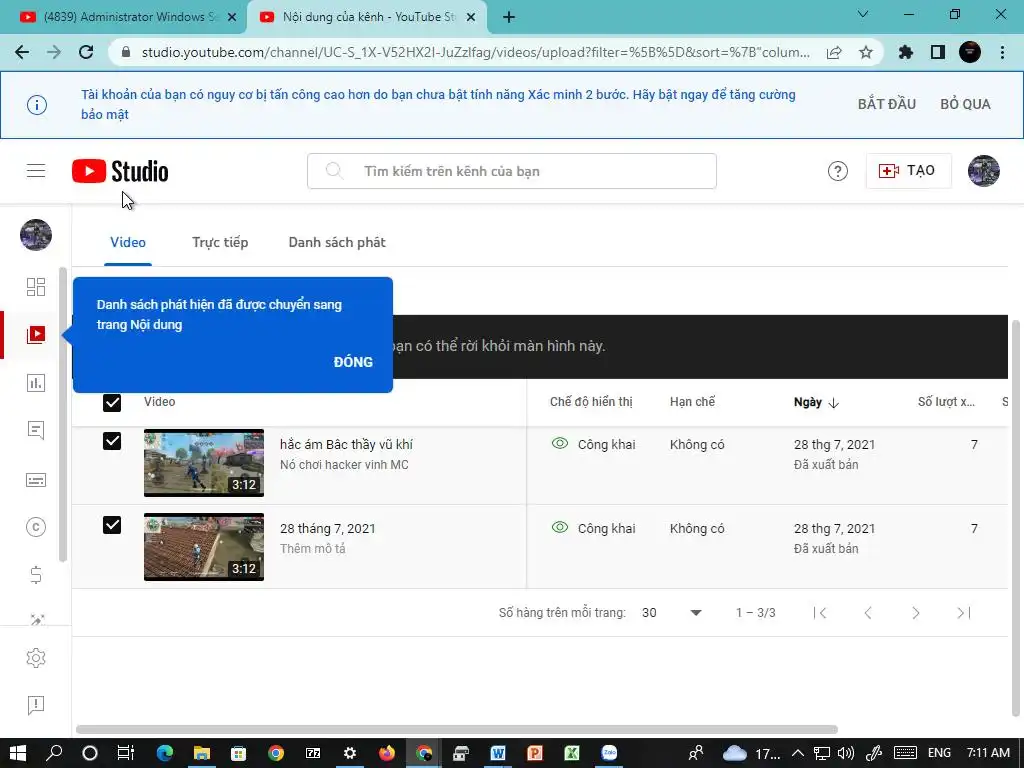Open the Content icon in sidebar

click(x=36, y=335)
